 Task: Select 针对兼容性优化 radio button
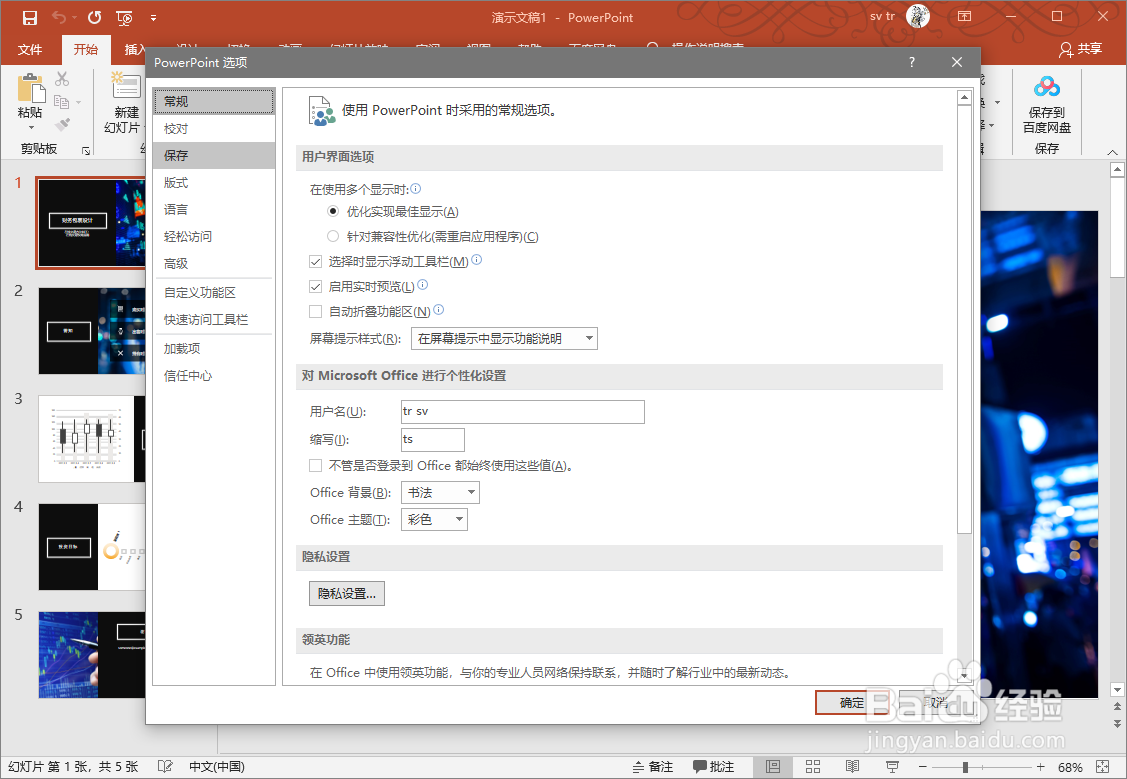[333, 236]
